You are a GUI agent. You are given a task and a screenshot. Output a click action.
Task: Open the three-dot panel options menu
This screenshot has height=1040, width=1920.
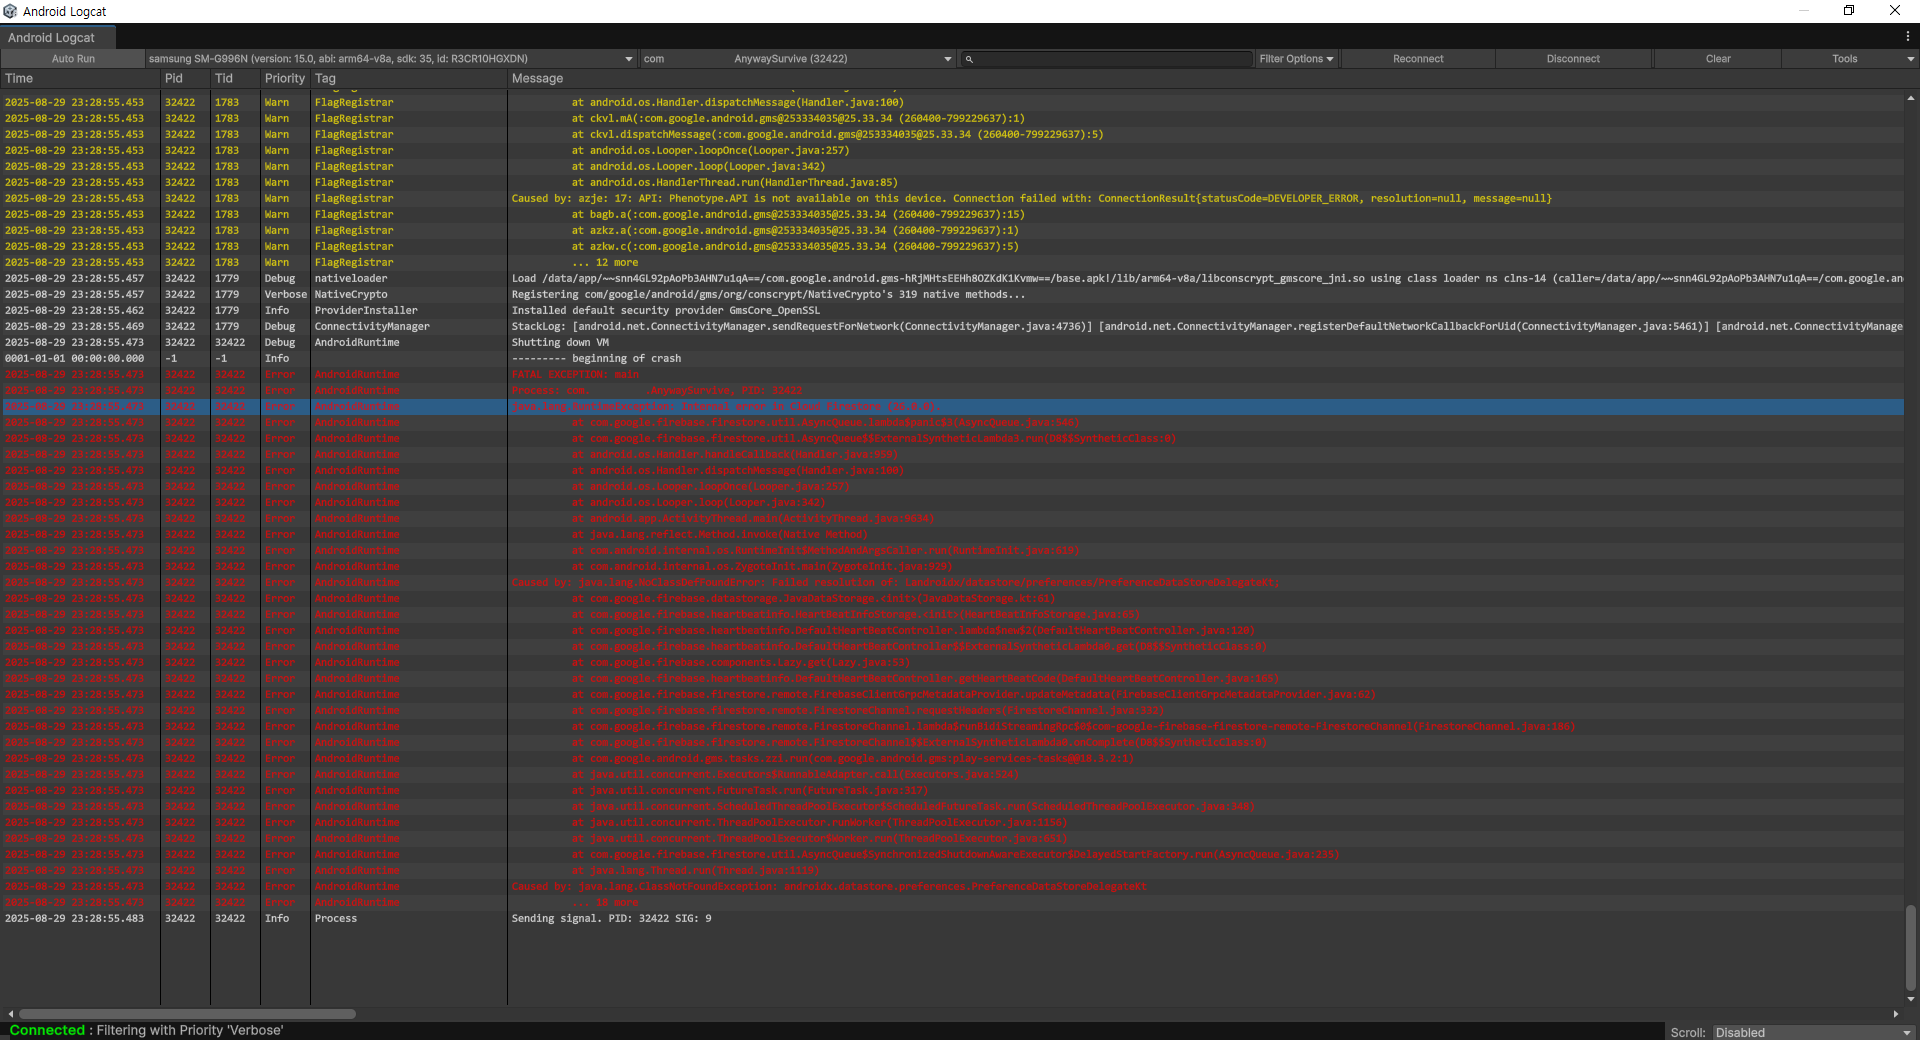click(x=1907, y=37)
